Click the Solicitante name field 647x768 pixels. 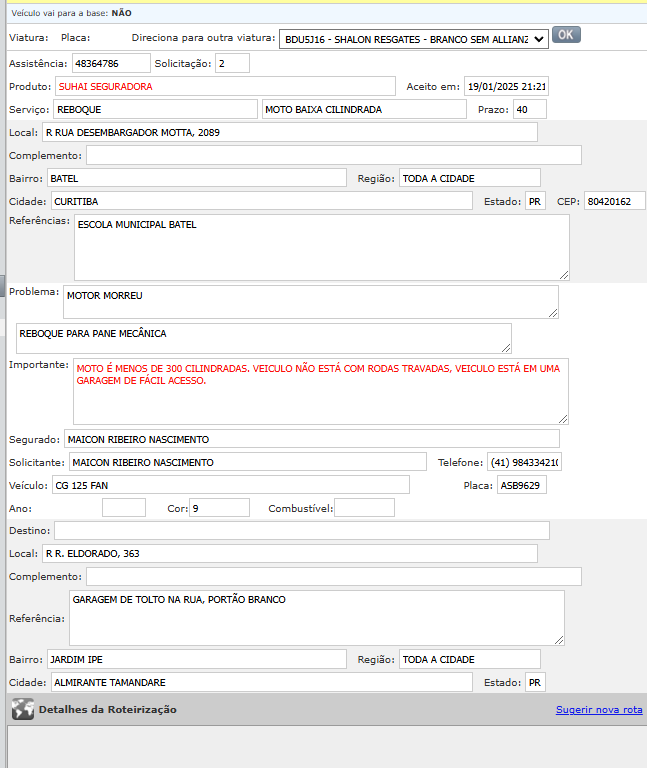click(x=247, y=462)
